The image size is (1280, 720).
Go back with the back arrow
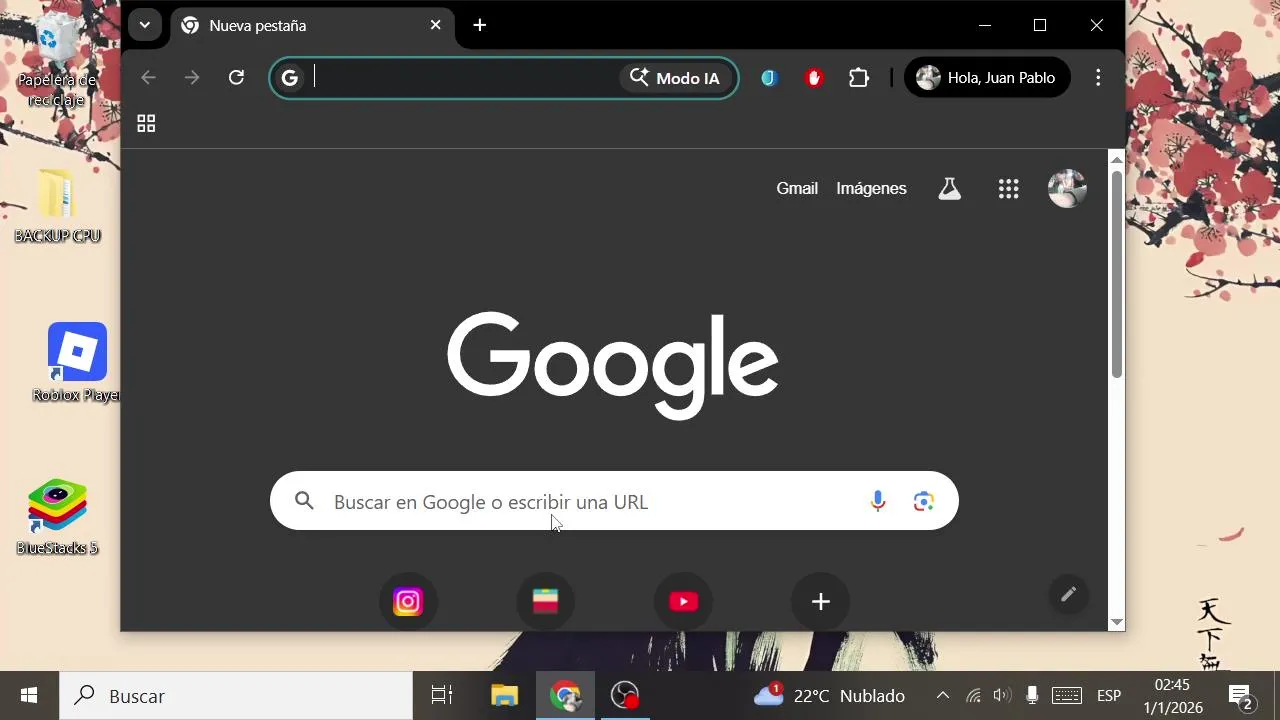(x=148, y=78)
